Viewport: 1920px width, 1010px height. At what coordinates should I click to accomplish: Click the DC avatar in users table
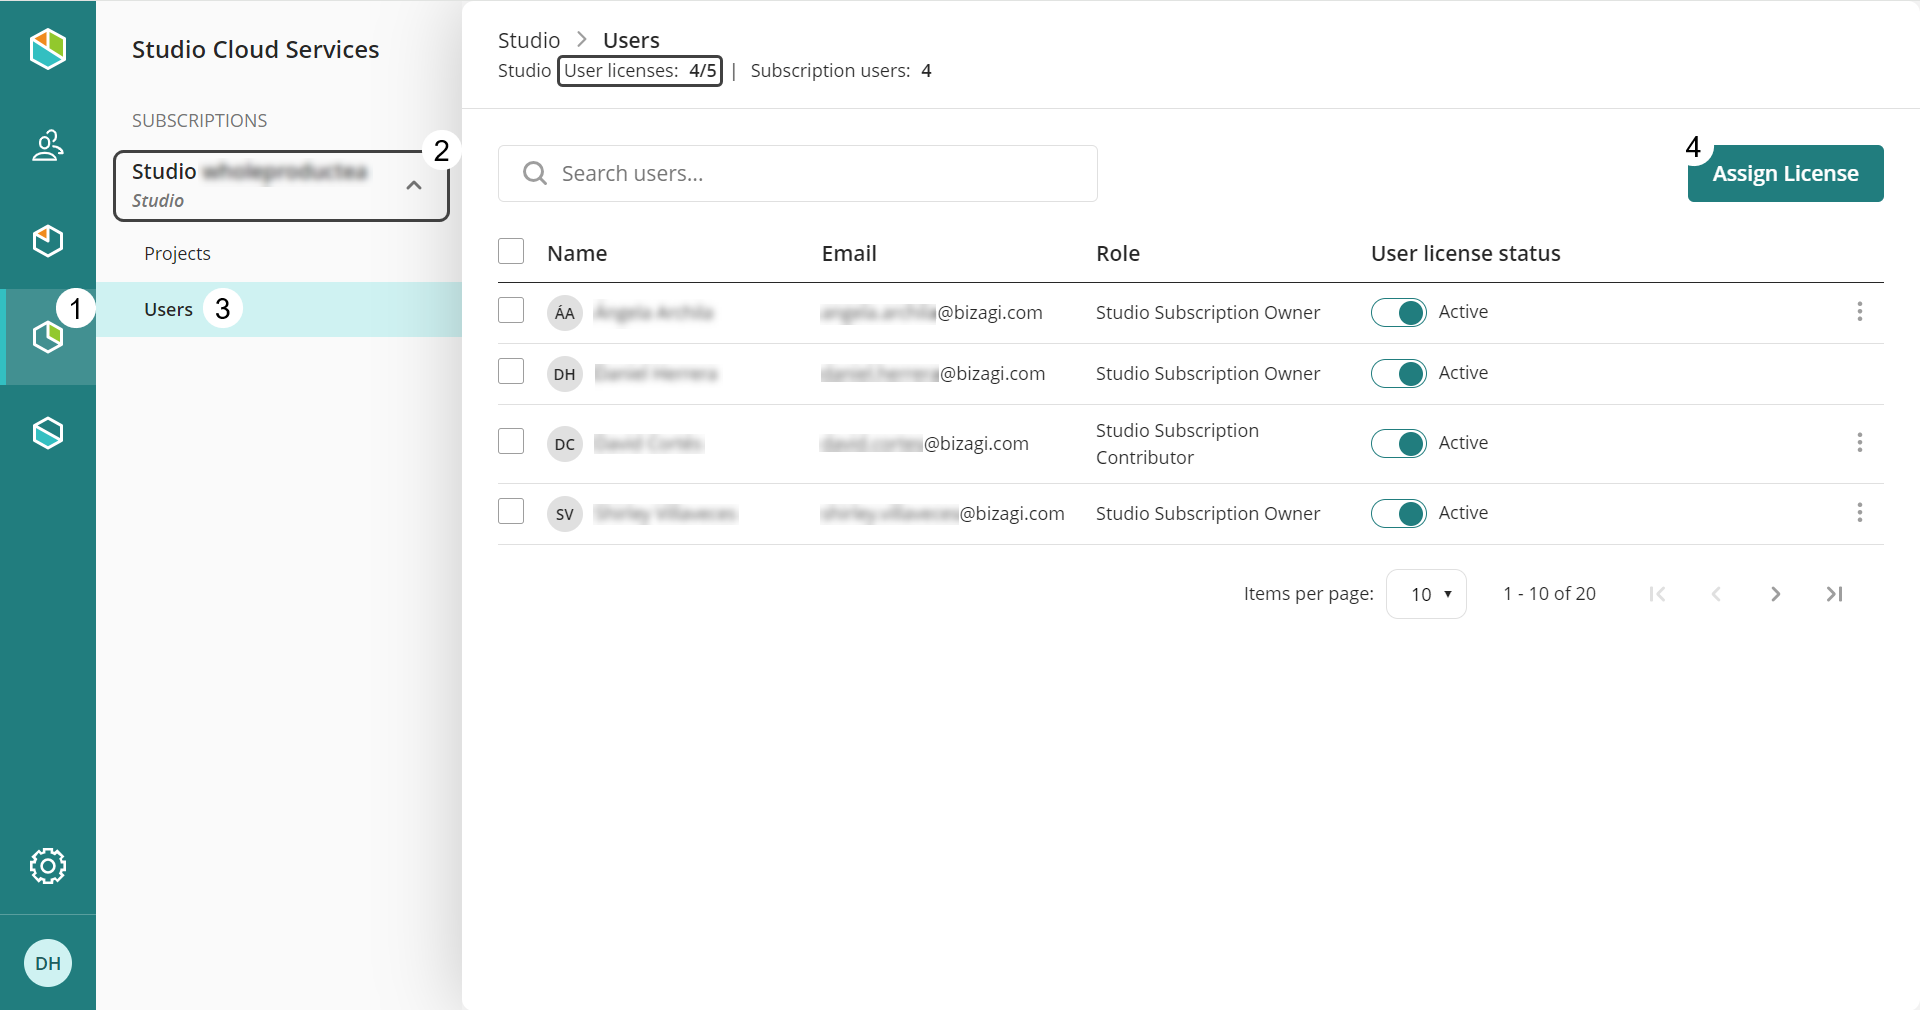pyautogui.click(x=565, y=444)
